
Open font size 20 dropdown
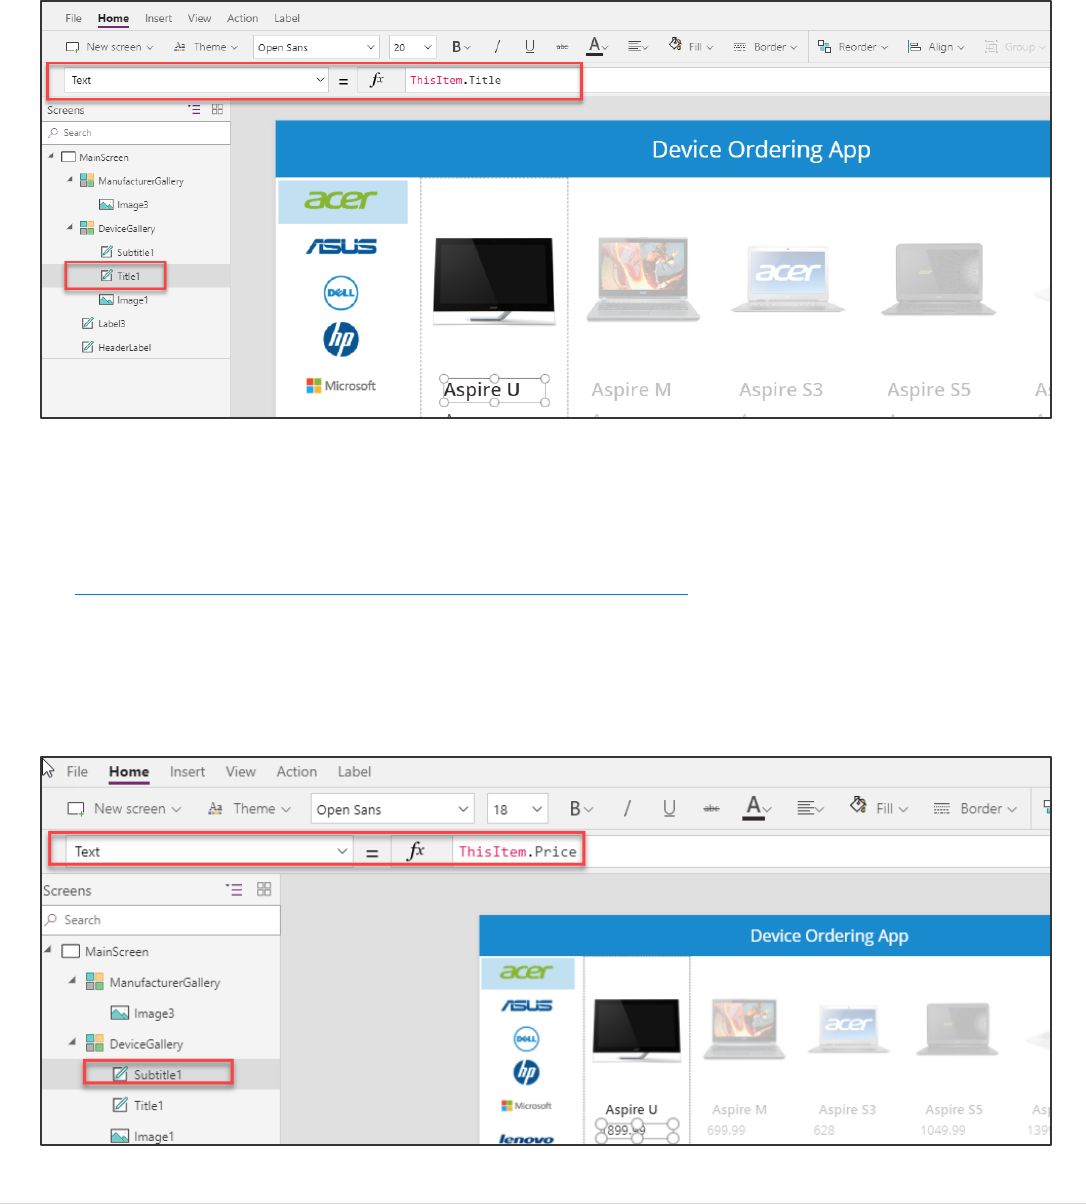pos(413,47)
